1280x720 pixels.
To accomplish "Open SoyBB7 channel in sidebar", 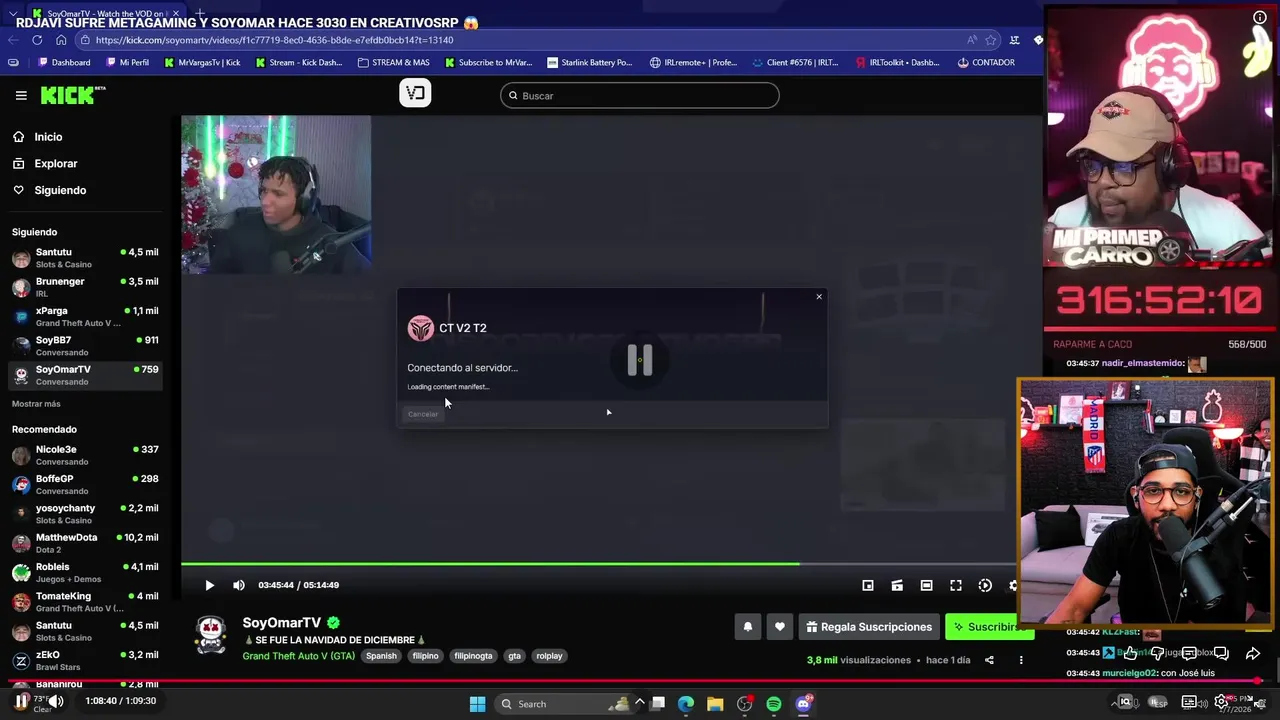I will click(85, 345).
